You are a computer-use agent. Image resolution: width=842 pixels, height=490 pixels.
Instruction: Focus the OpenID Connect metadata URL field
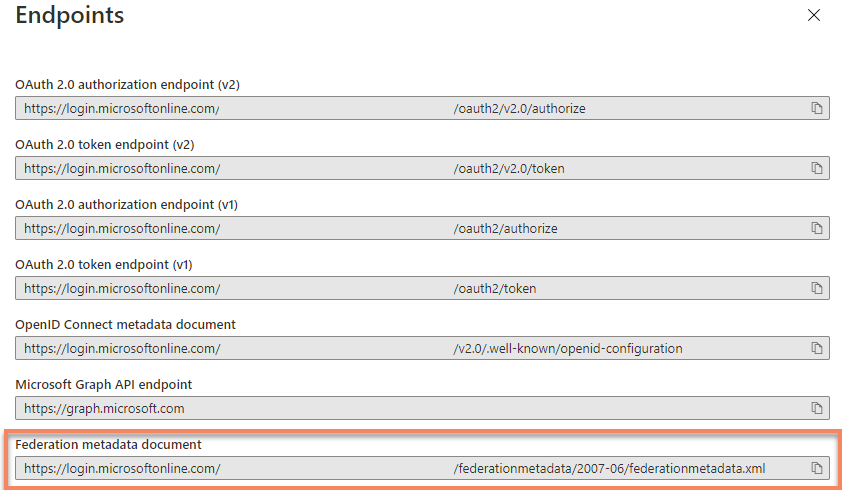[400, 348]
